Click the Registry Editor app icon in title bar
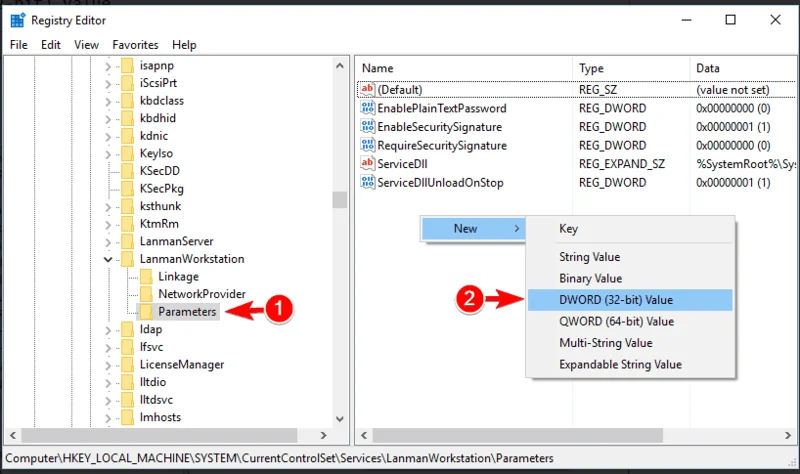Screen dimensions: 800x474 [x=18, y=20]
